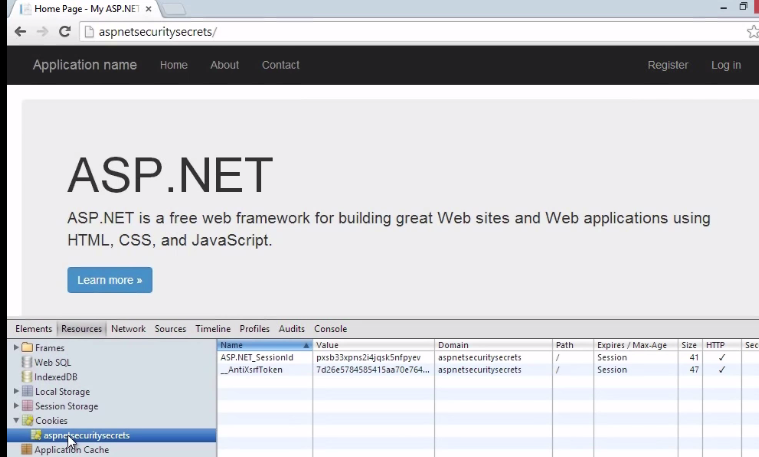
Task: Bookmark the page with the star icon
Action: click(x=753, y=32)
